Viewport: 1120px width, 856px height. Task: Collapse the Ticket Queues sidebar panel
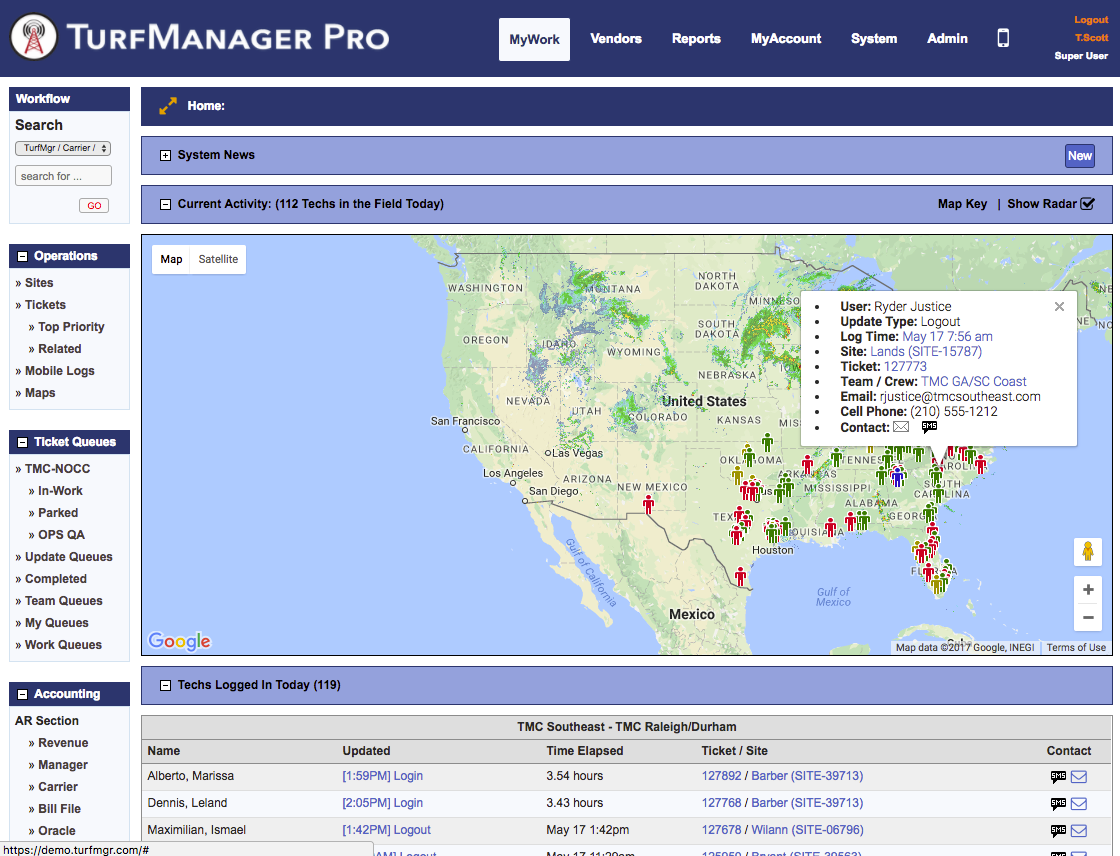(22, 442)
